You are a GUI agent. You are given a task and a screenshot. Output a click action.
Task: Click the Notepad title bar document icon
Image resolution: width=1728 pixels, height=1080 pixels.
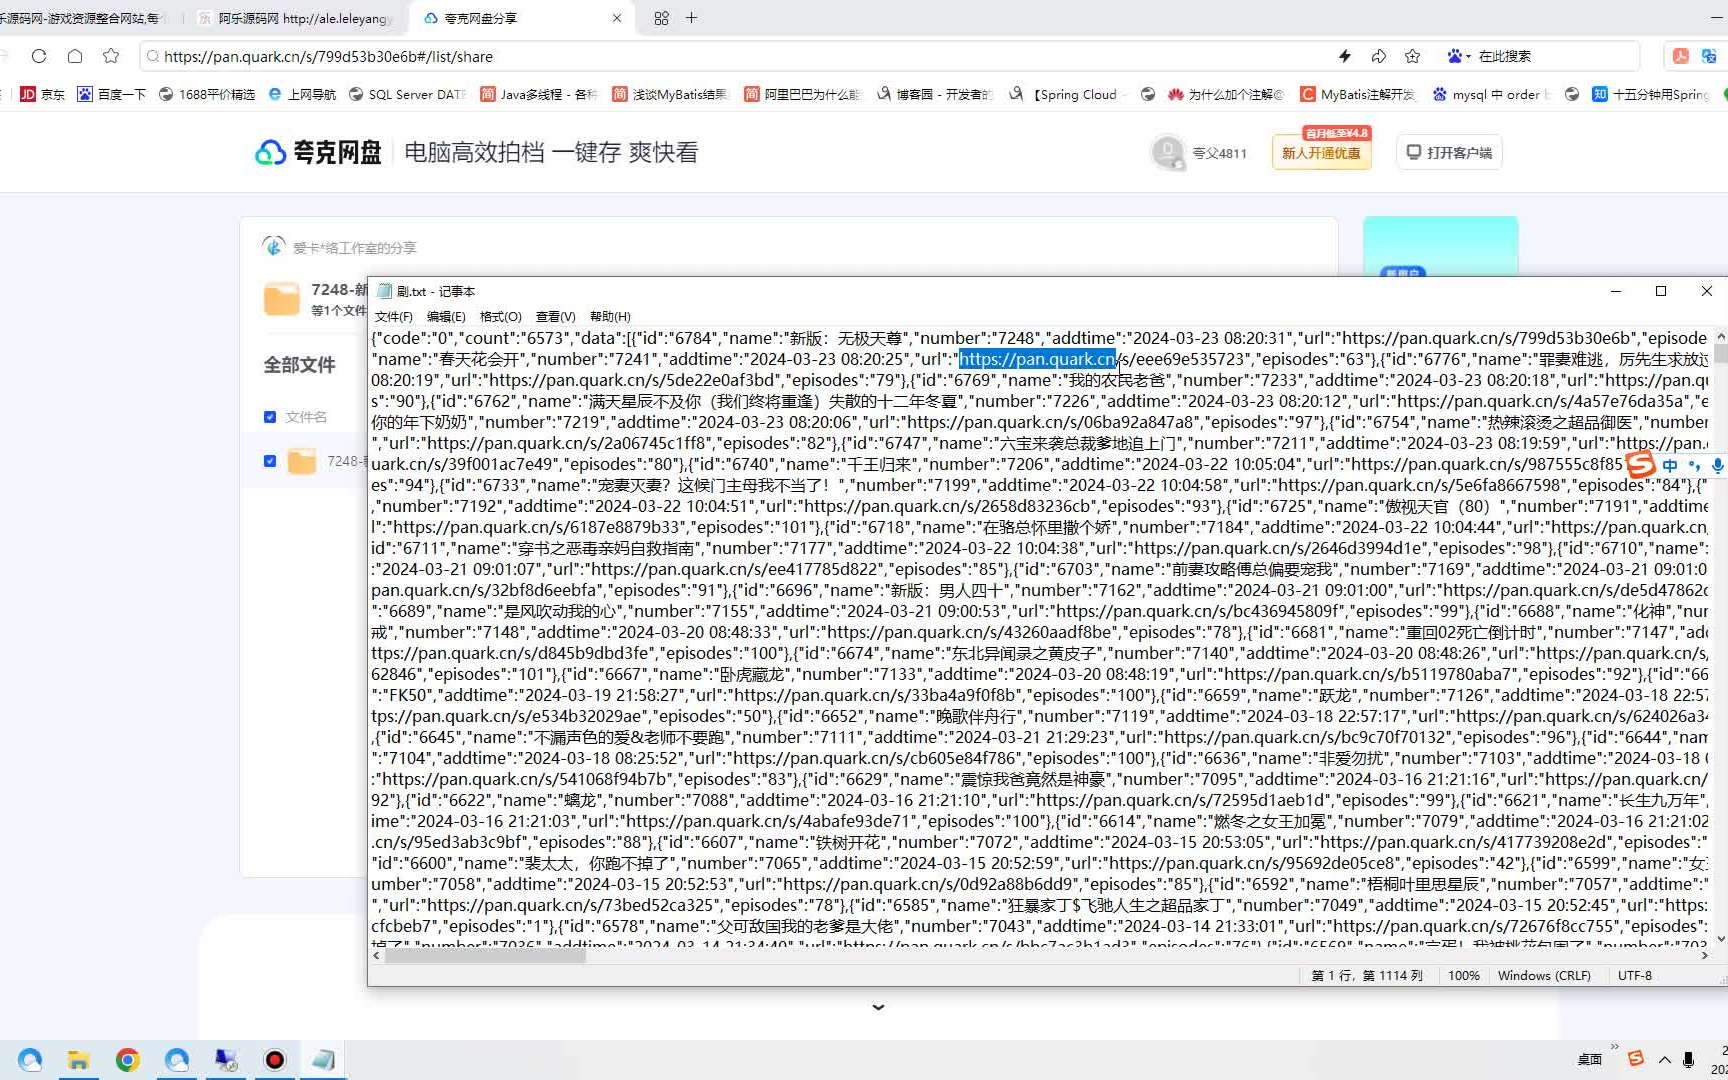click(x=385, y=291)
